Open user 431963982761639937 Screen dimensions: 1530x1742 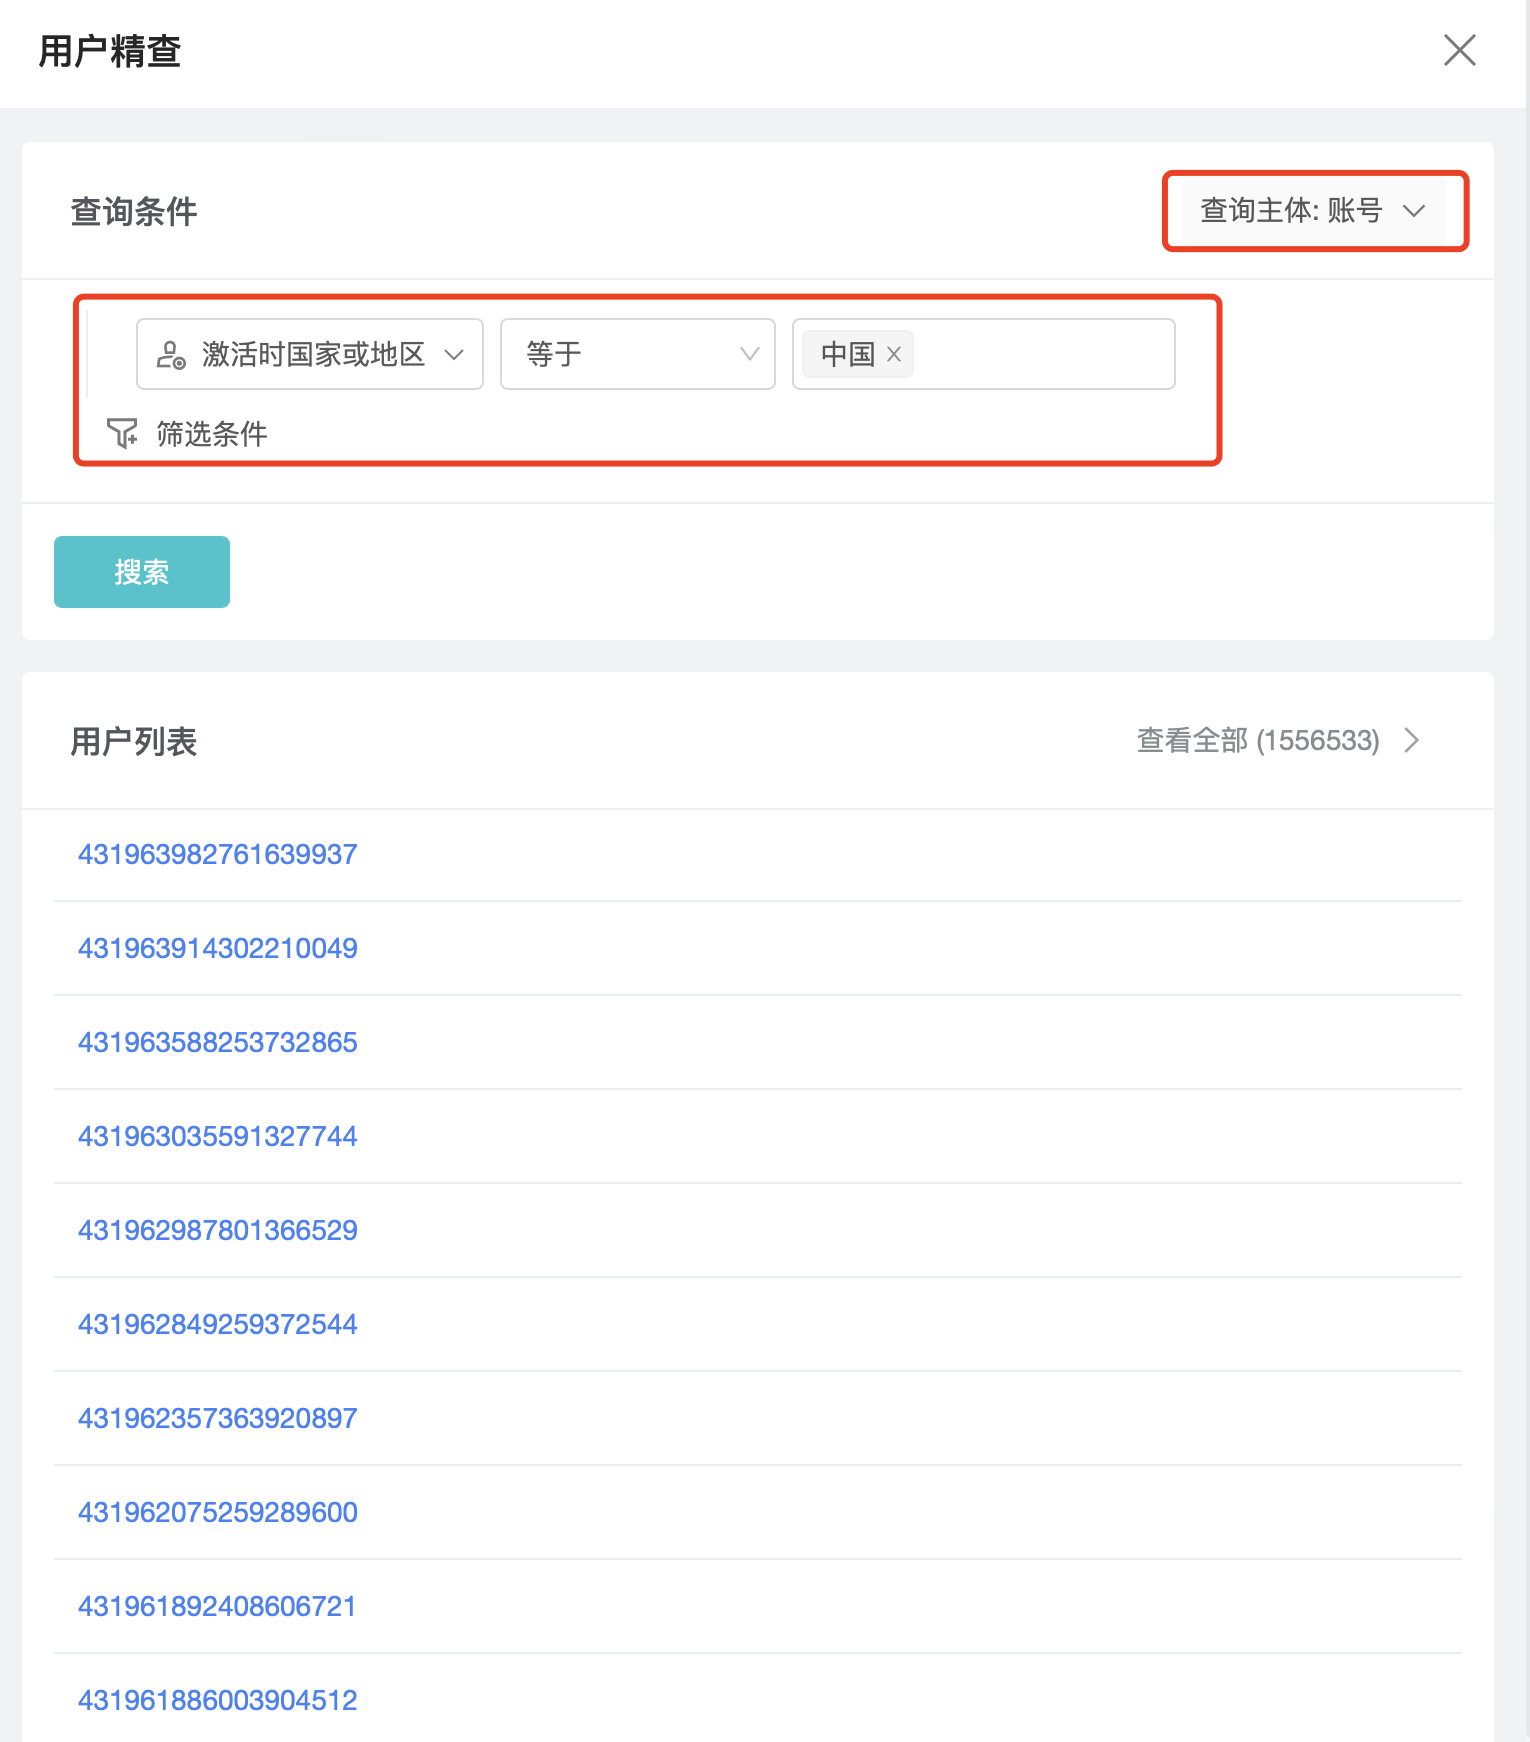point(217,855)
